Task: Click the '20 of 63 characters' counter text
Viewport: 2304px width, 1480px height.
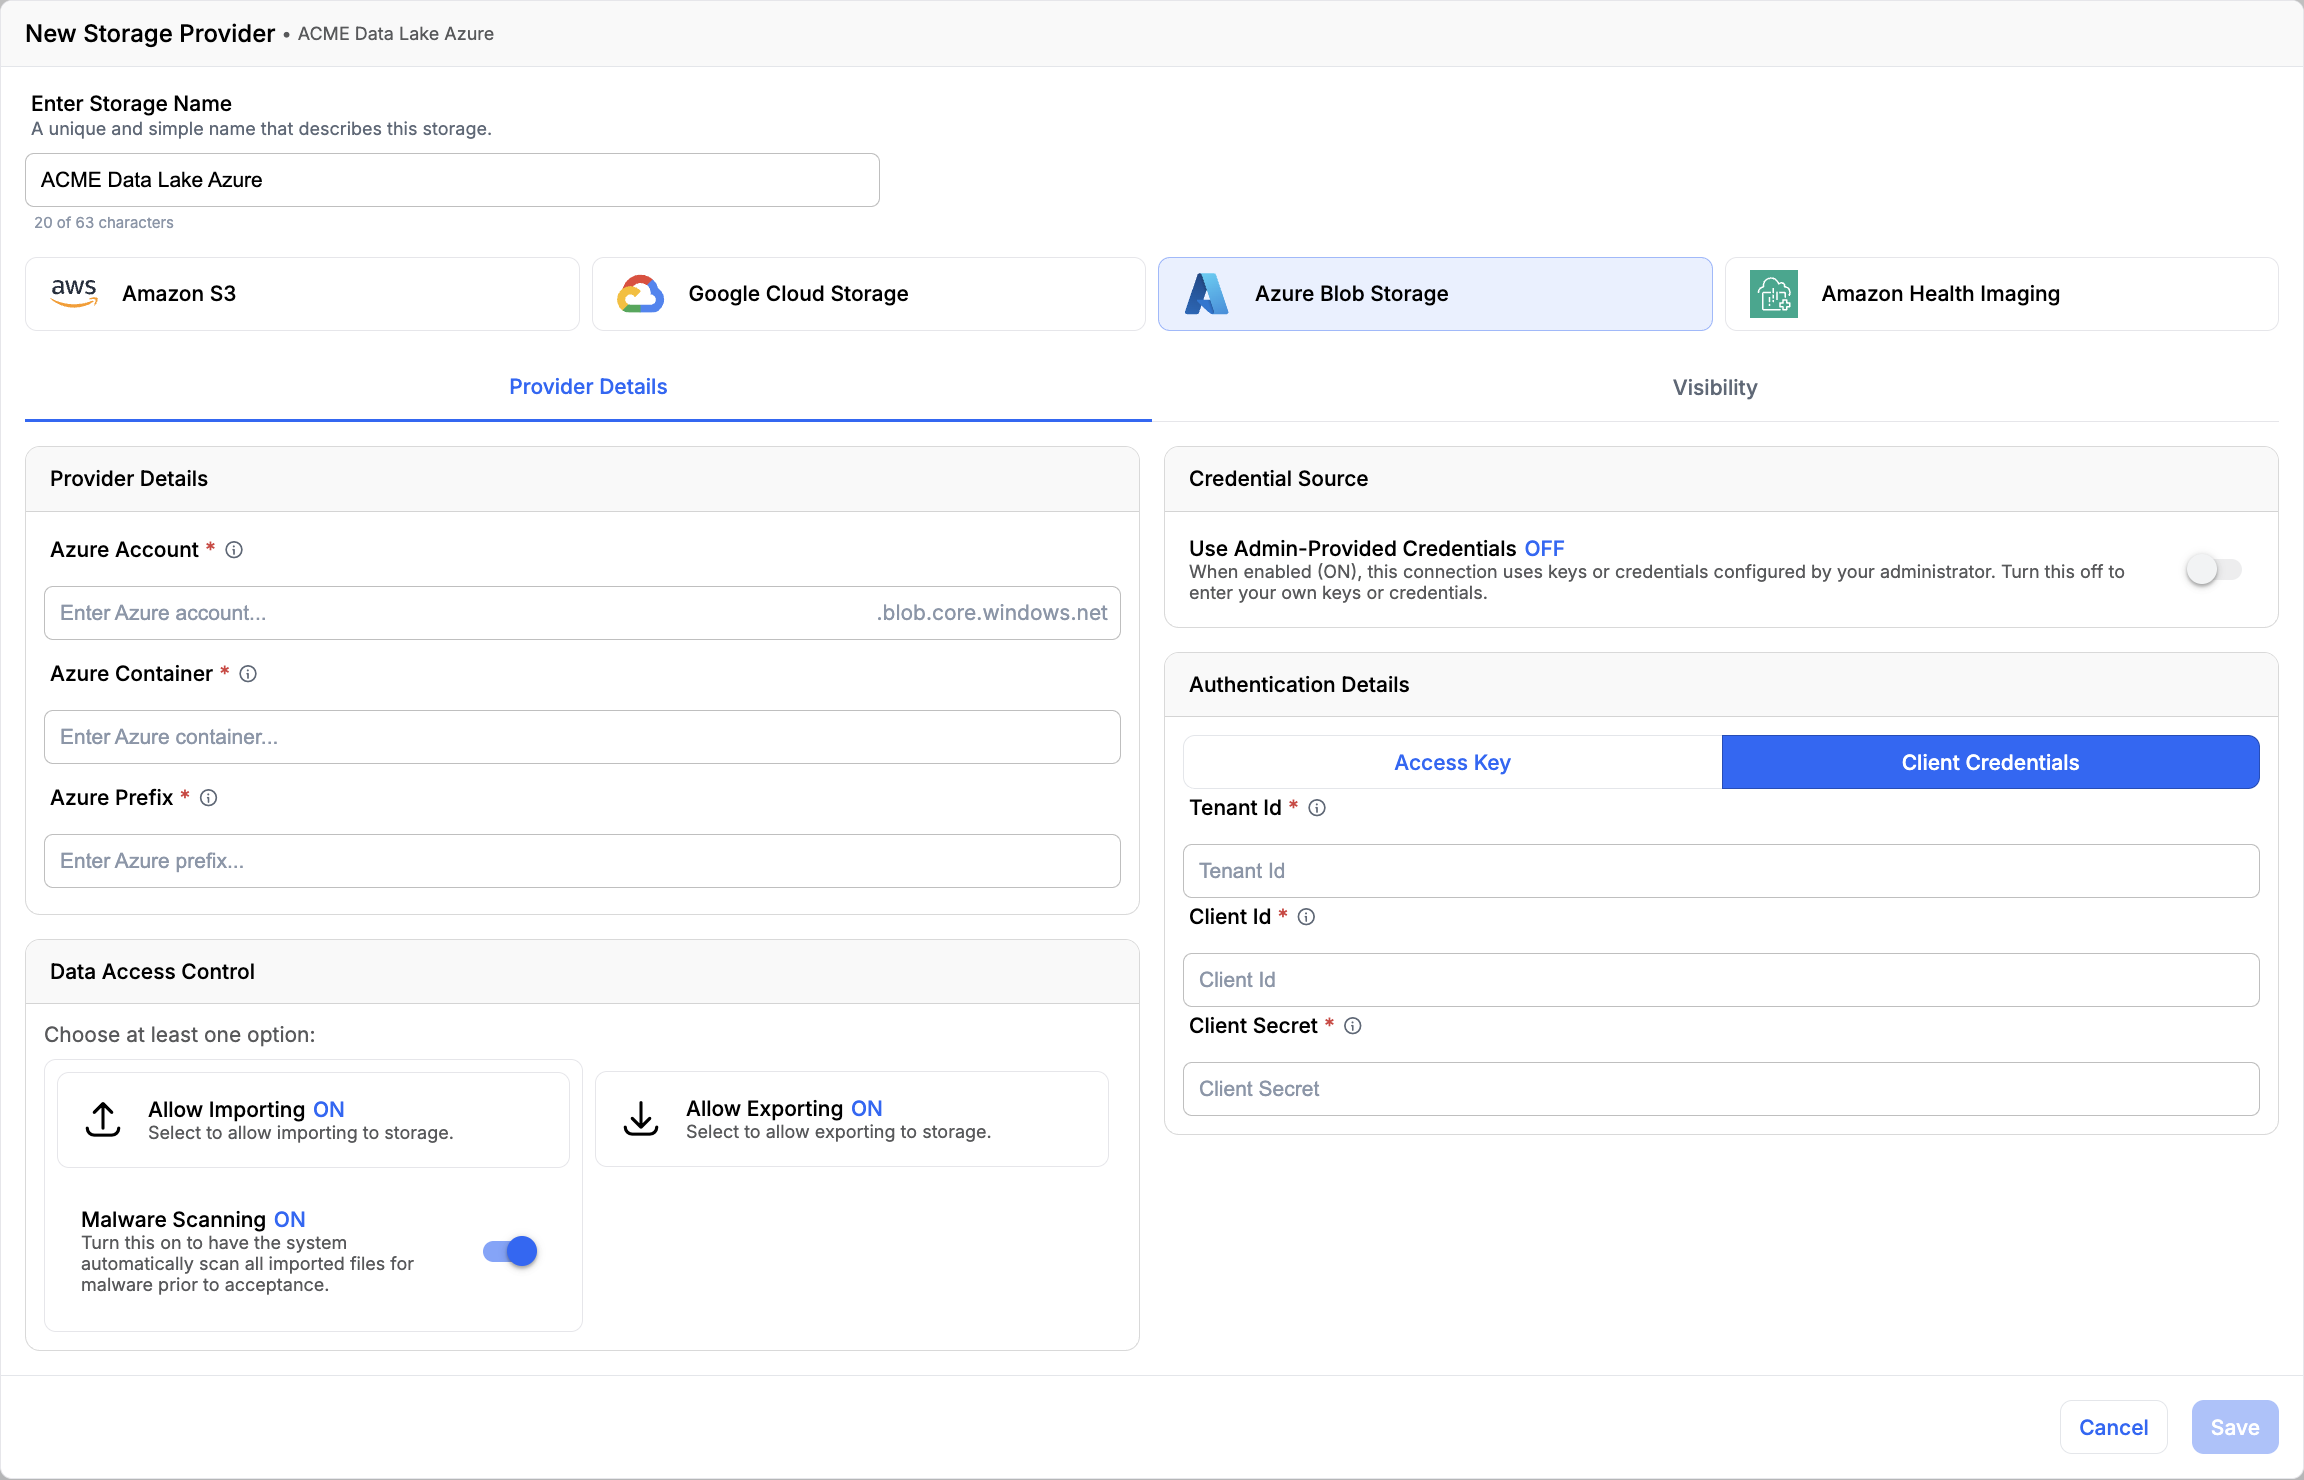Action: point(104,223)
